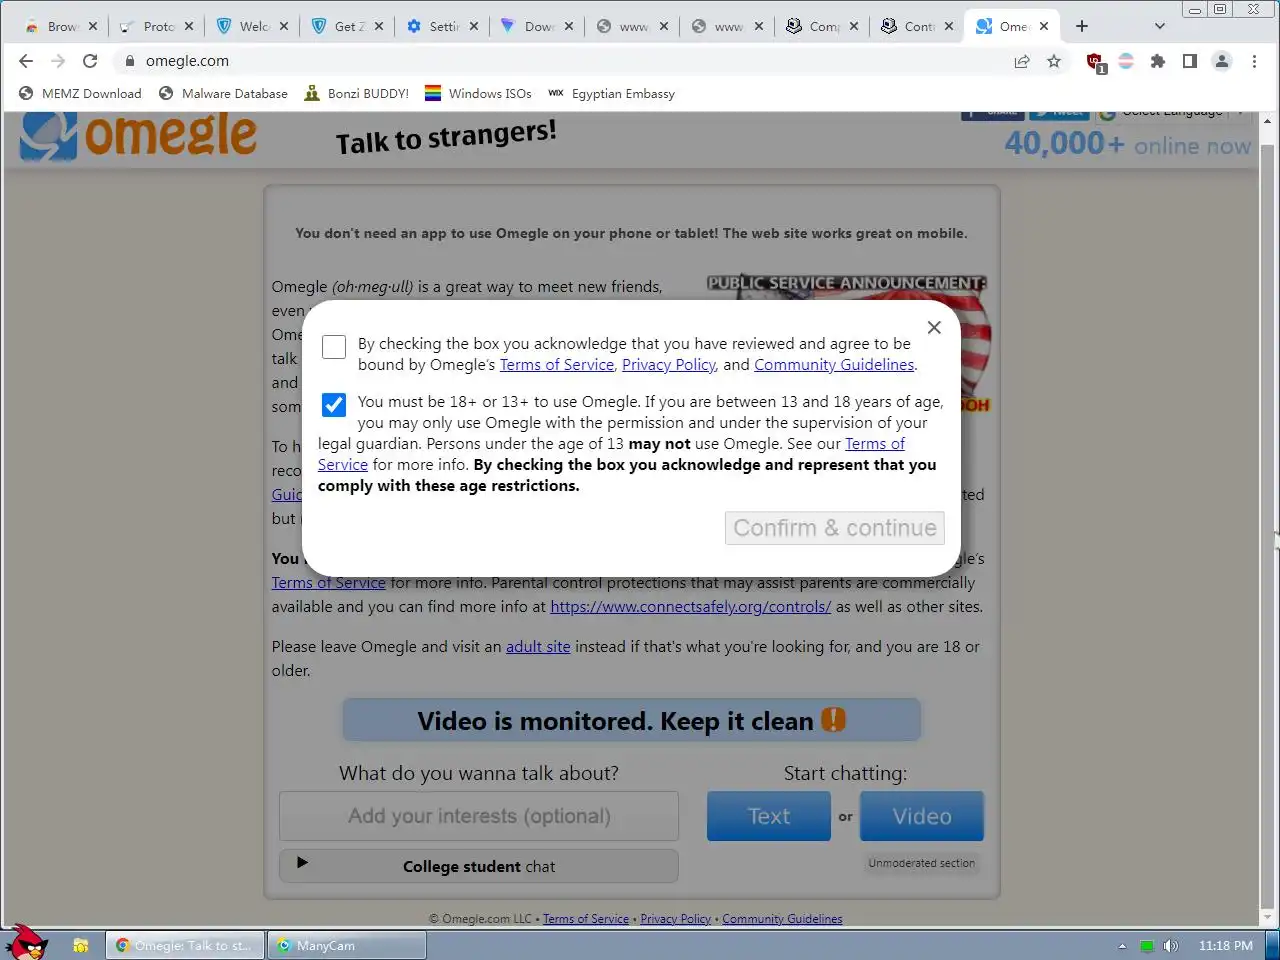The width and height of the screenshot is (1280, 960).
Task: Open the Extensions puzzle piece menu
Action: pos(1158,61)
